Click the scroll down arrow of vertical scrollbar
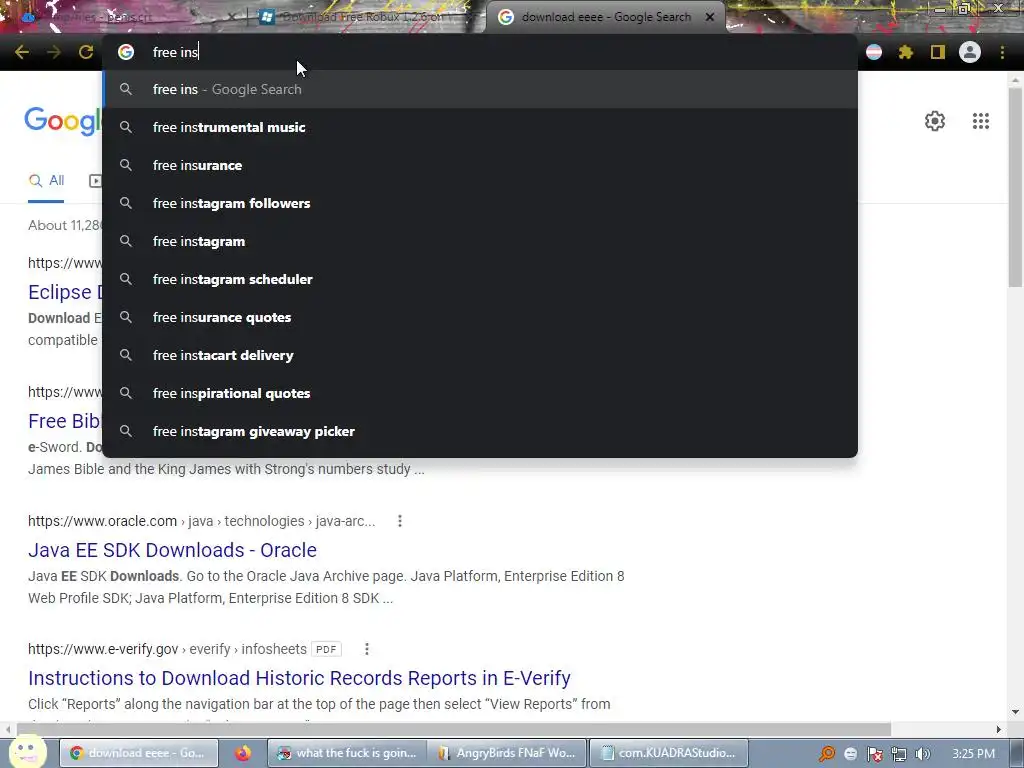The image size is (1024, 768). (1015, 712)
